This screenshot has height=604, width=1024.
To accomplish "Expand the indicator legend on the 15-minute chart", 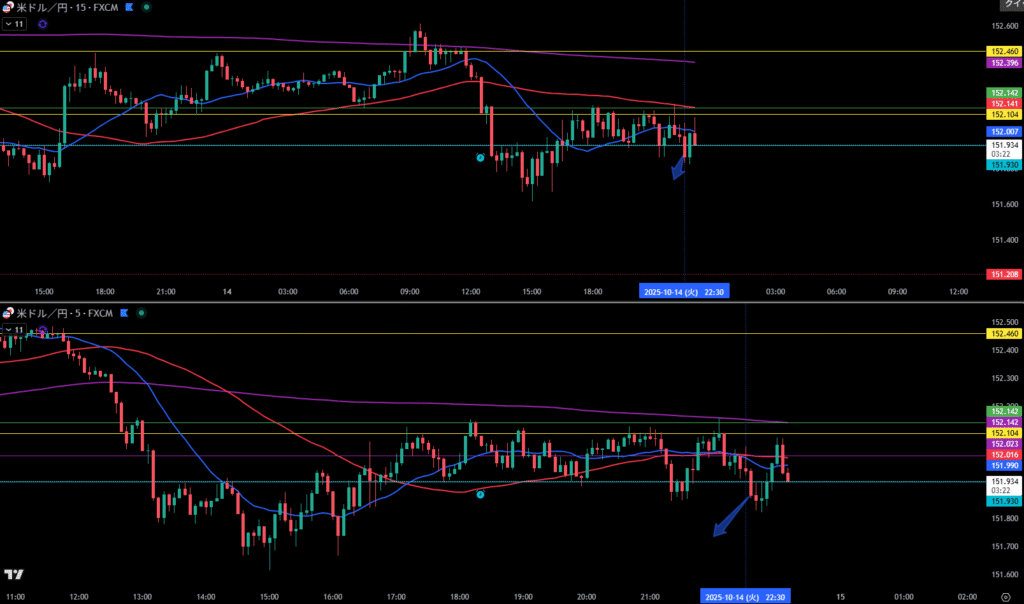I will pos(14,23).
